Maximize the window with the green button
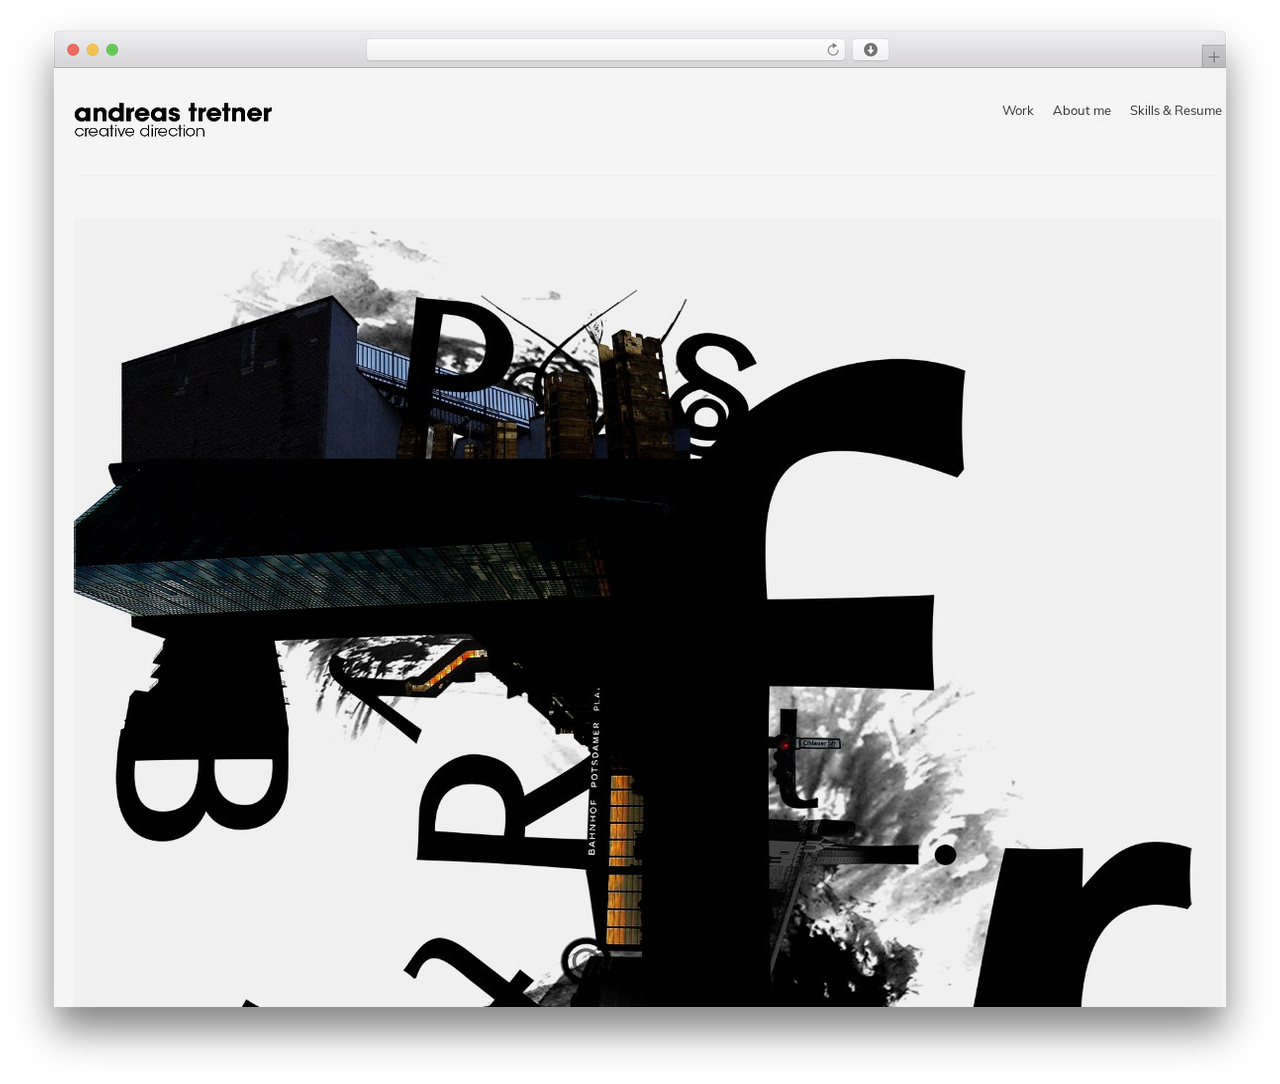Viewport: 1280px width, 1084px height. [x=112, y=50]
